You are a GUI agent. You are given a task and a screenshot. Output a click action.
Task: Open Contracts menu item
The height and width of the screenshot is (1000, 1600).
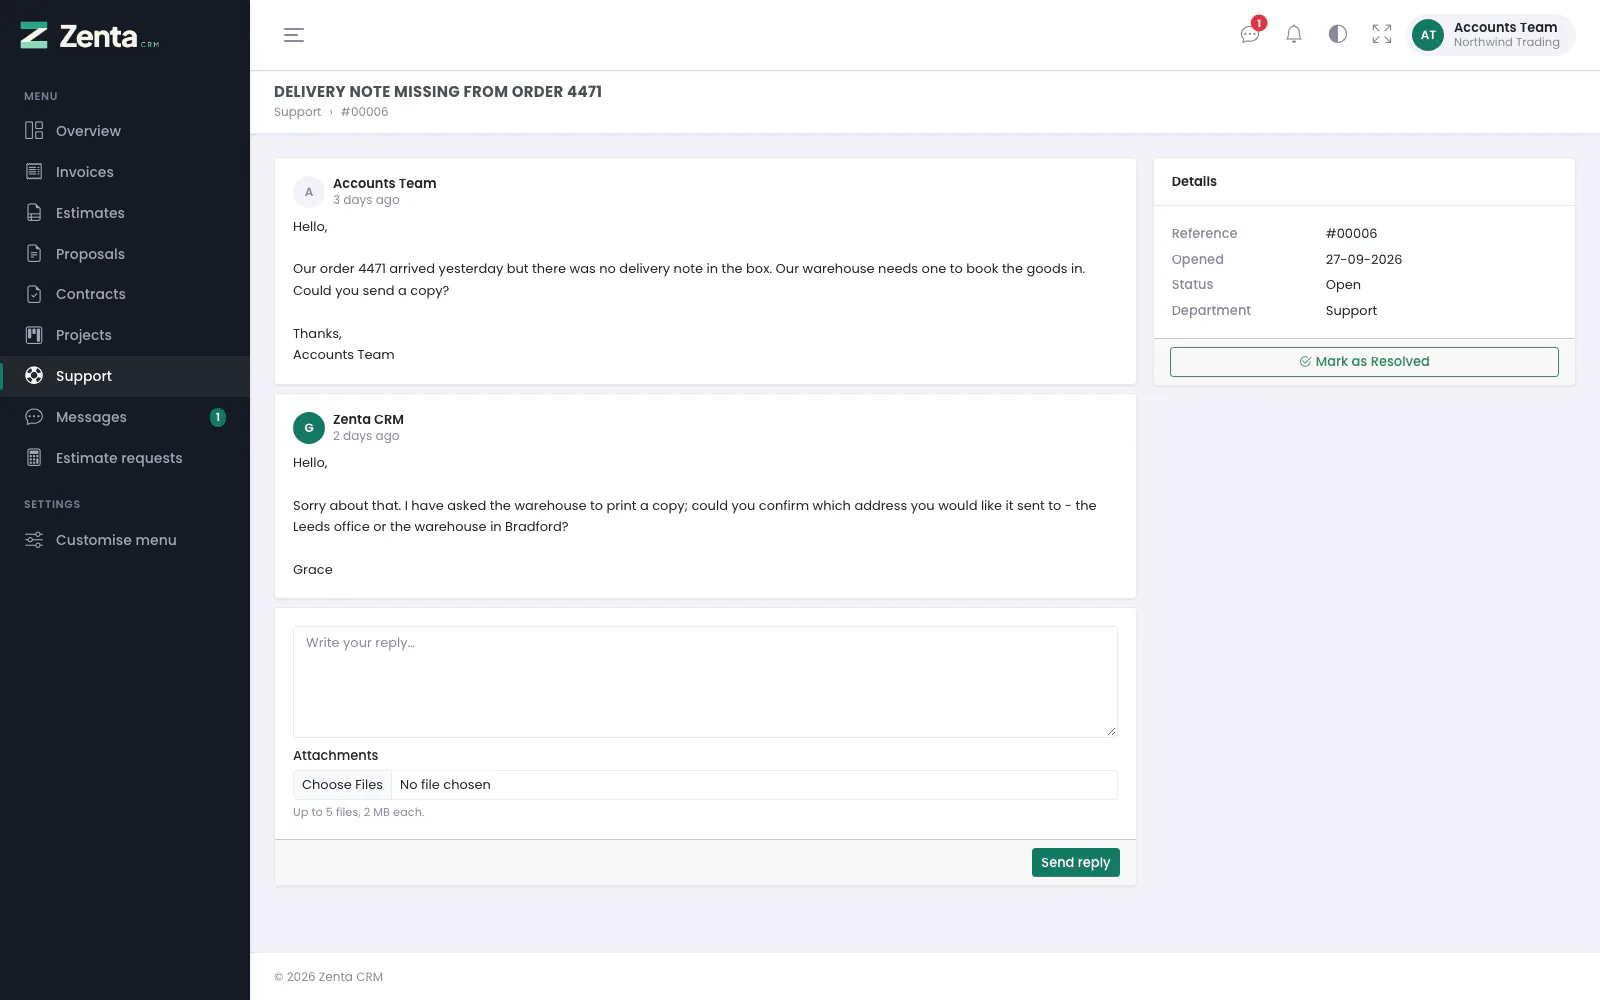(125, 294)
